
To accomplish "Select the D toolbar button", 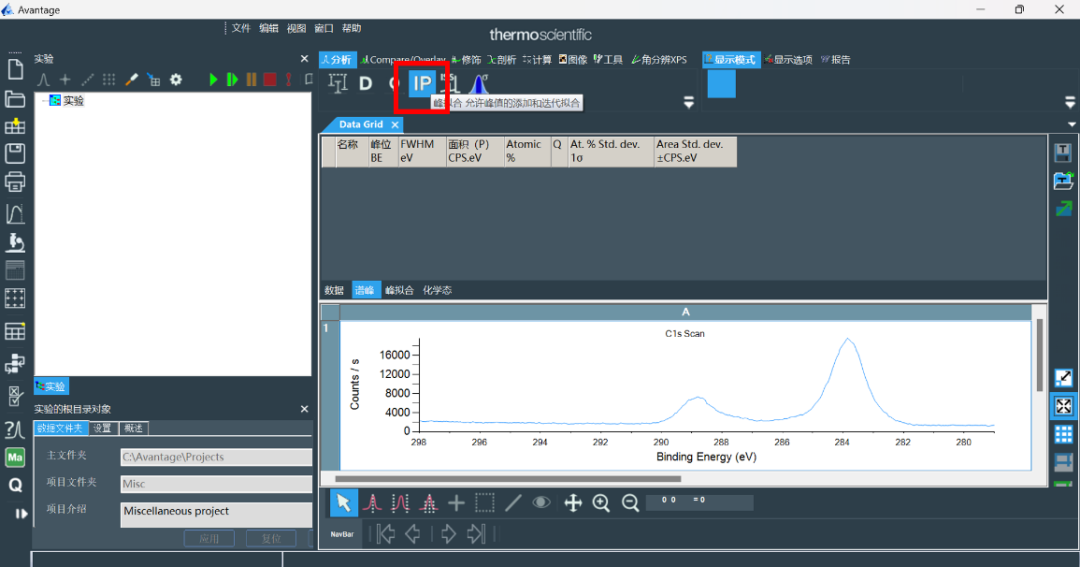I will coord(366,84).
